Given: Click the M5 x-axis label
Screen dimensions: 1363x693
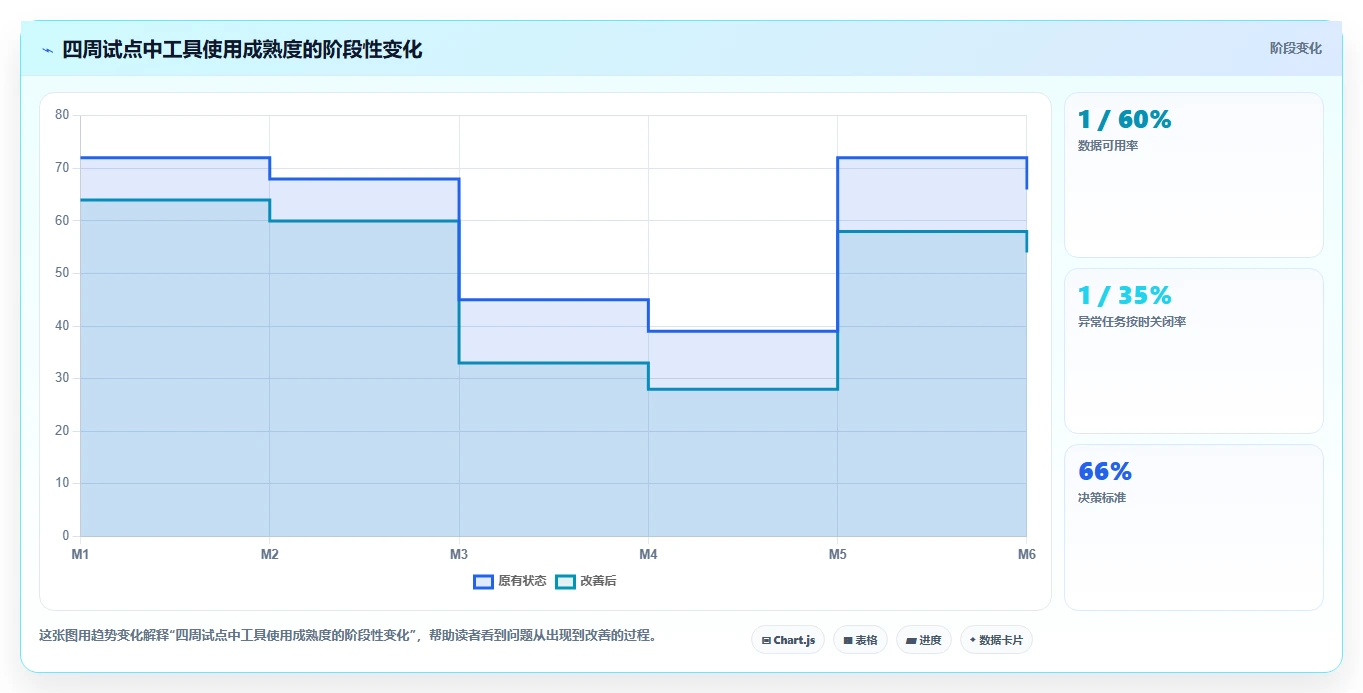Looking at the screenshot, I should point(837,554).
